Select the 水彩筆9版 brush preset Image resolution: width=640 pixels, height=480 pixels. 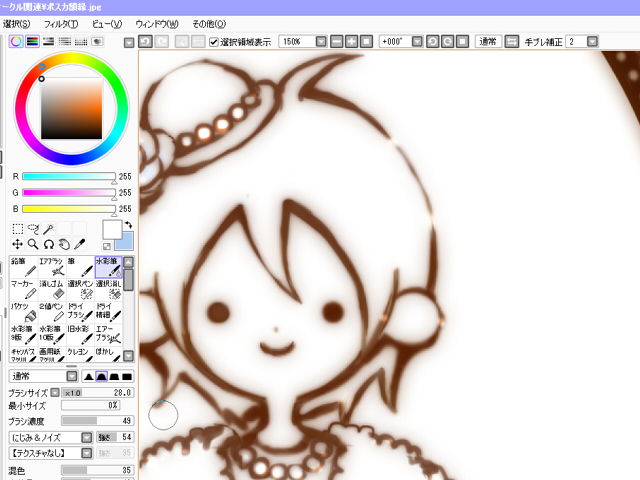click(x=24, y=335)
